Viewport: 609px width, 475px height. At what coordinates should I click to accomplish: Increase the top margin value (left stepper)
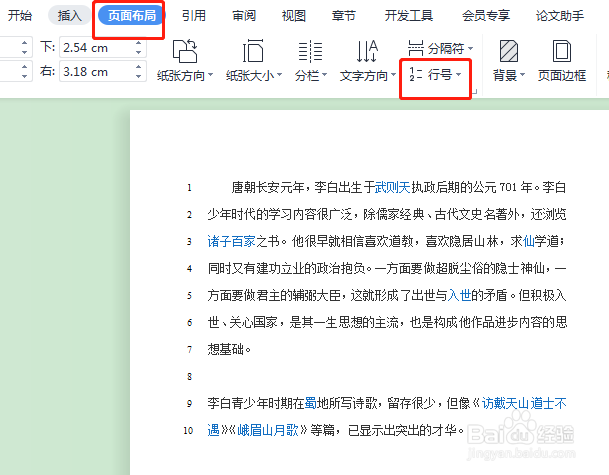[24, 43]
